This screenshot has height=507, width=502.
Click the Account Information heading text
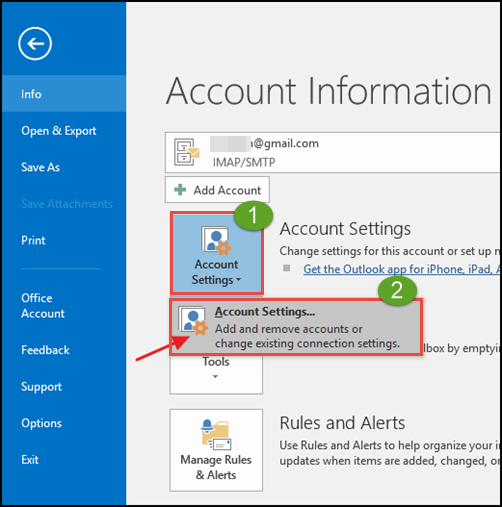click(329, 91)
